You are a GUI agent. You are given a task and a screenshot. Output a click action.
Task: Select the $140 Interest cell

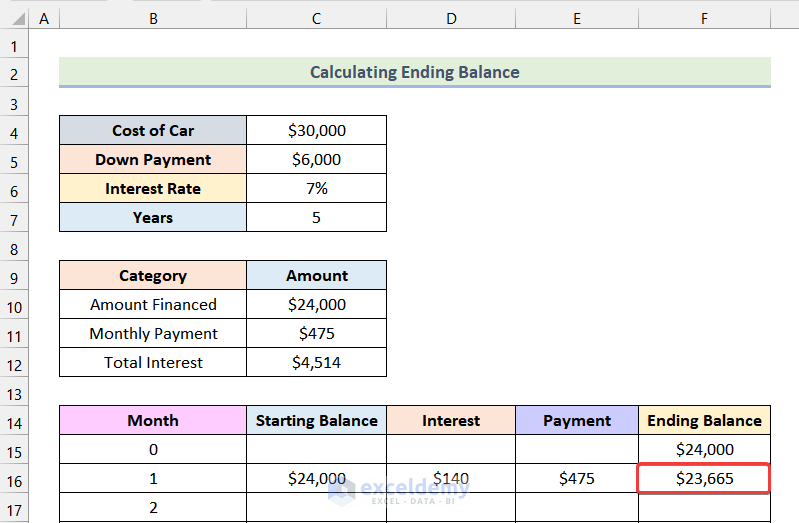point(451,479)
